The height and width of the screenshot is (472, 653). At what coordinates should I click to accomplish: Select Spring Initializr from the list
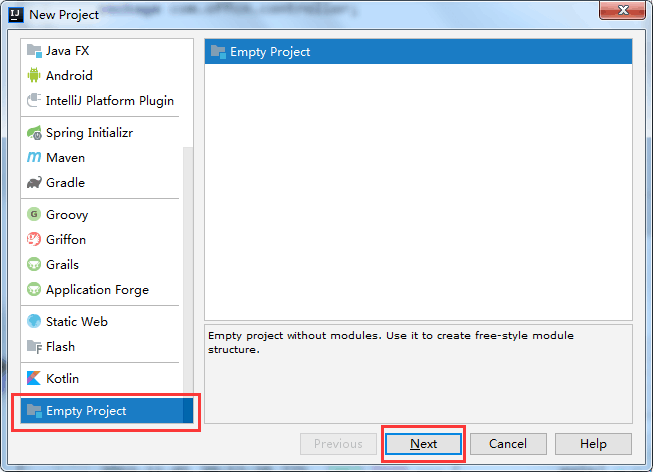click(x=102, y=132)
